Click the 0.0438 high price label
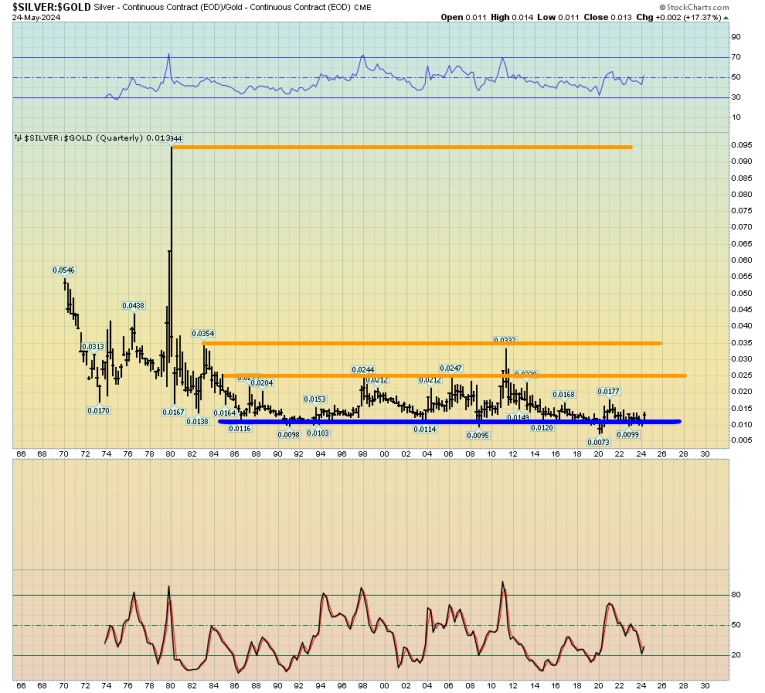 point(134,305)
